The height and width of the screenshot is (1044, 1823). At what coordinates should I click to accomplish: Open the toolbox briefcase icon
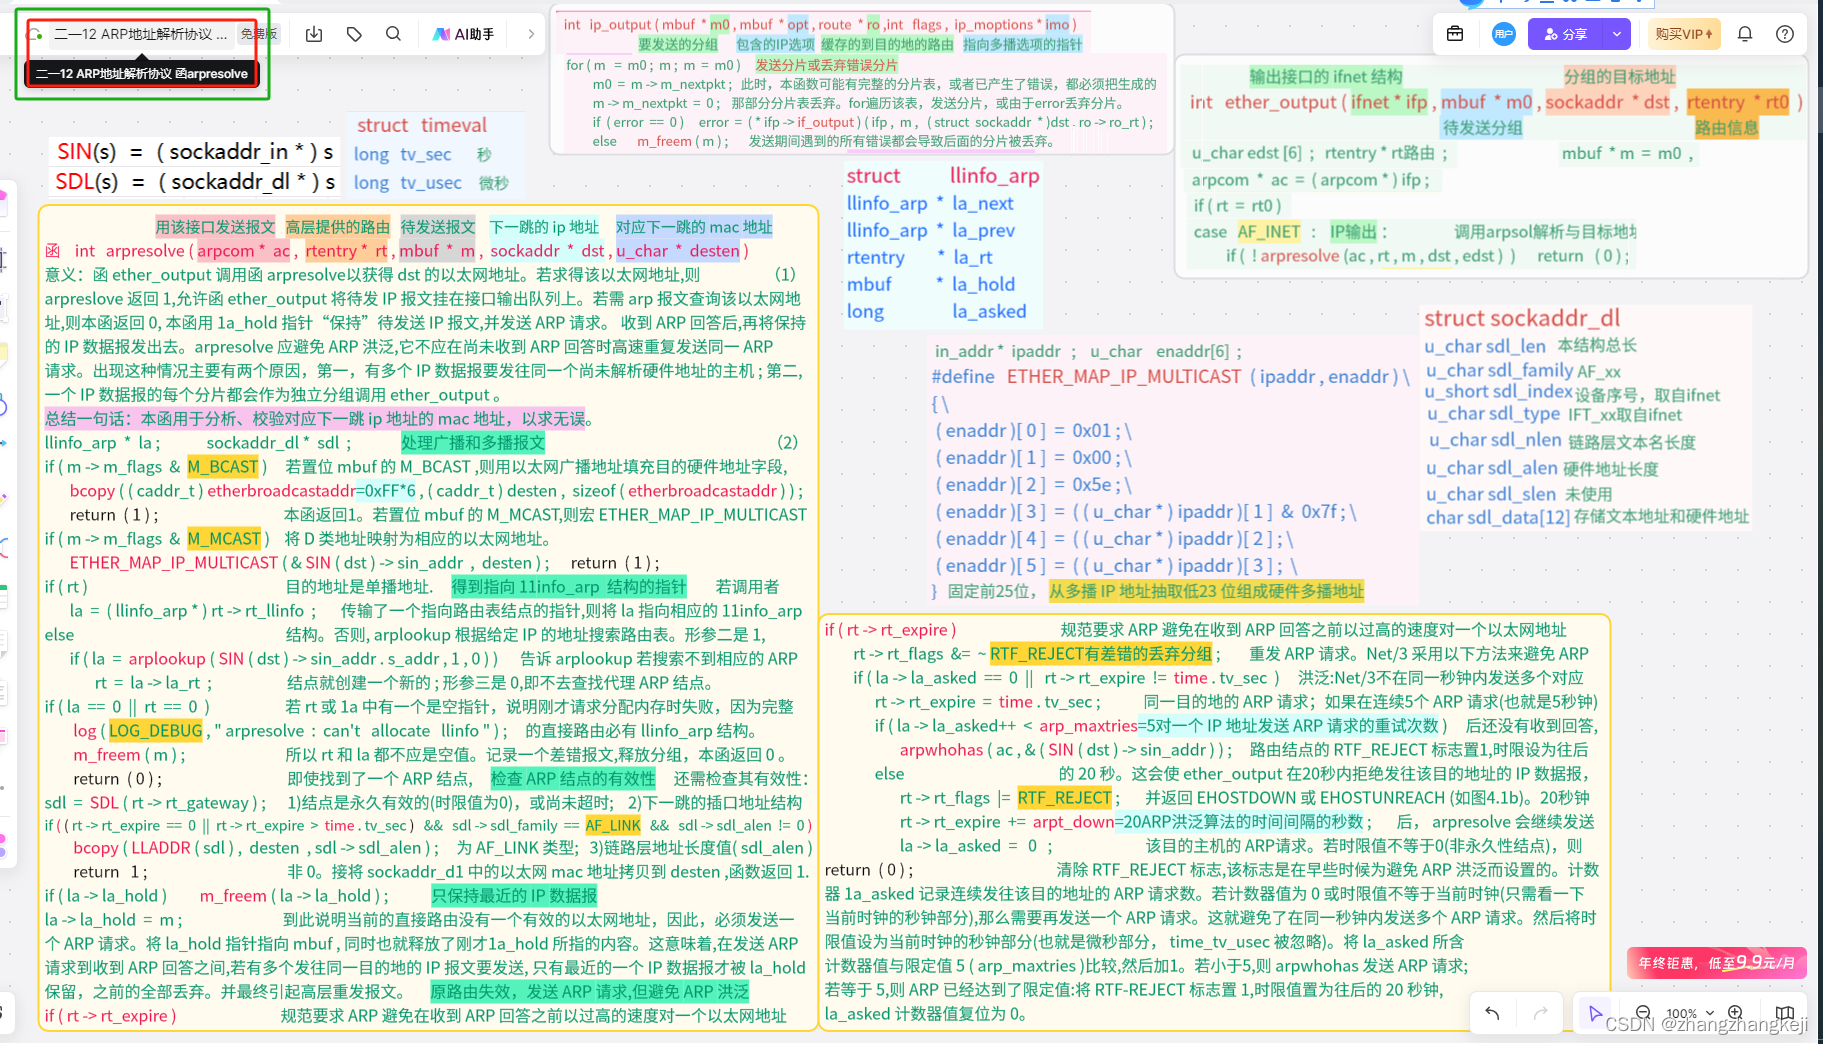point(1455,34)
